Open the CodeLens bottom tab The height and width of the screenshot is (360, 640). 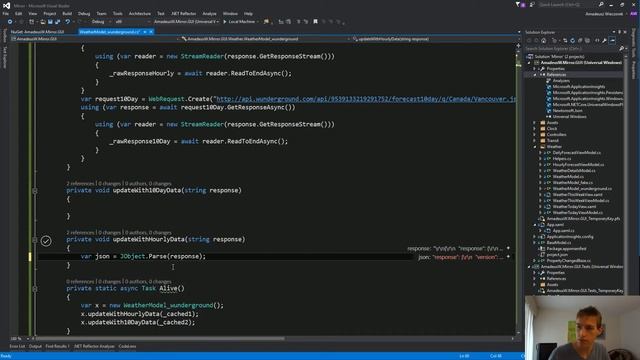point(127,347)
